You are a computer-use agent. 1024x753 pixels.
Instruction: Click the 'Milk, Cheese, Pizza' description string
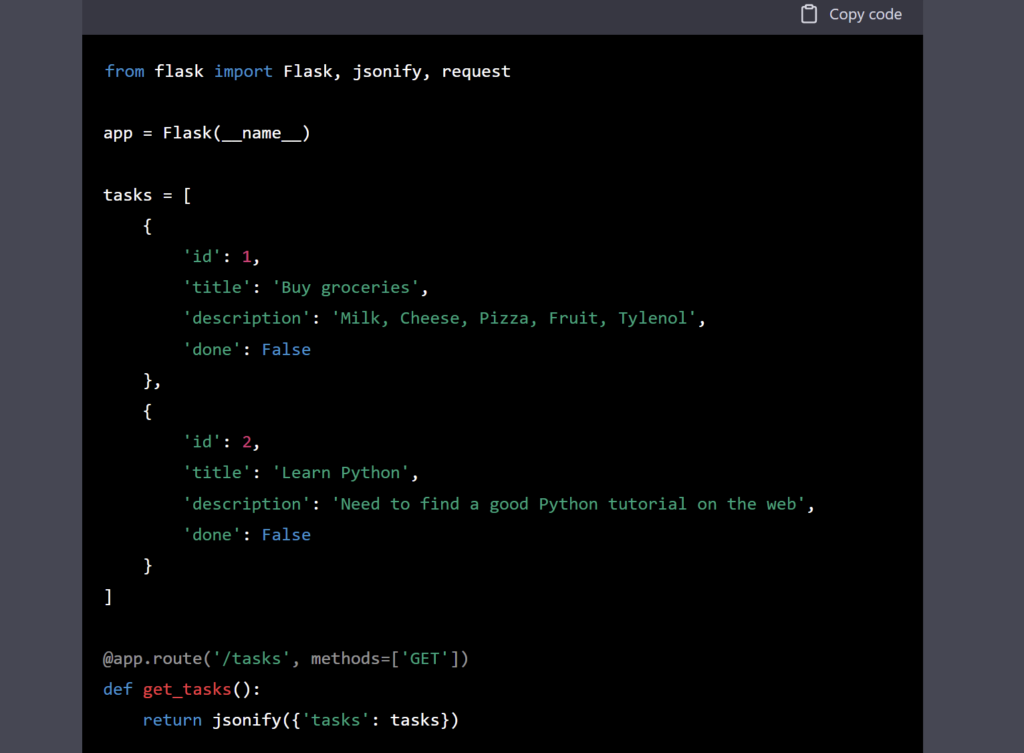515,319
